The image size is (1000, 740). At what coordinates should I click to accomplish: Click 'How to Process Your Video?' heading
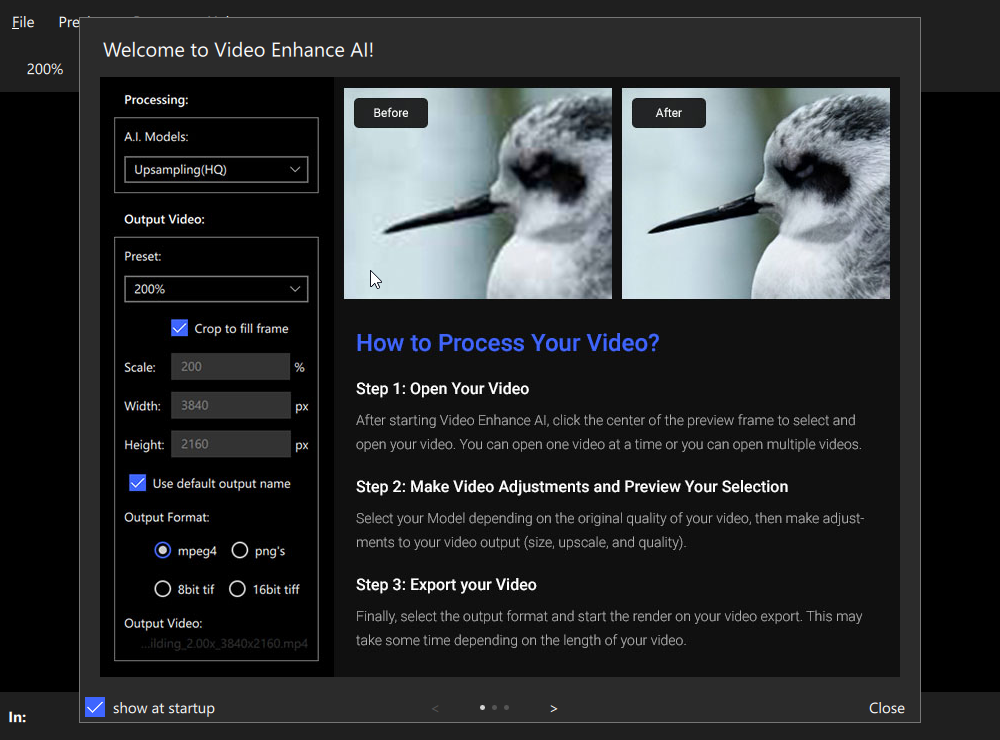click(508, 343)
